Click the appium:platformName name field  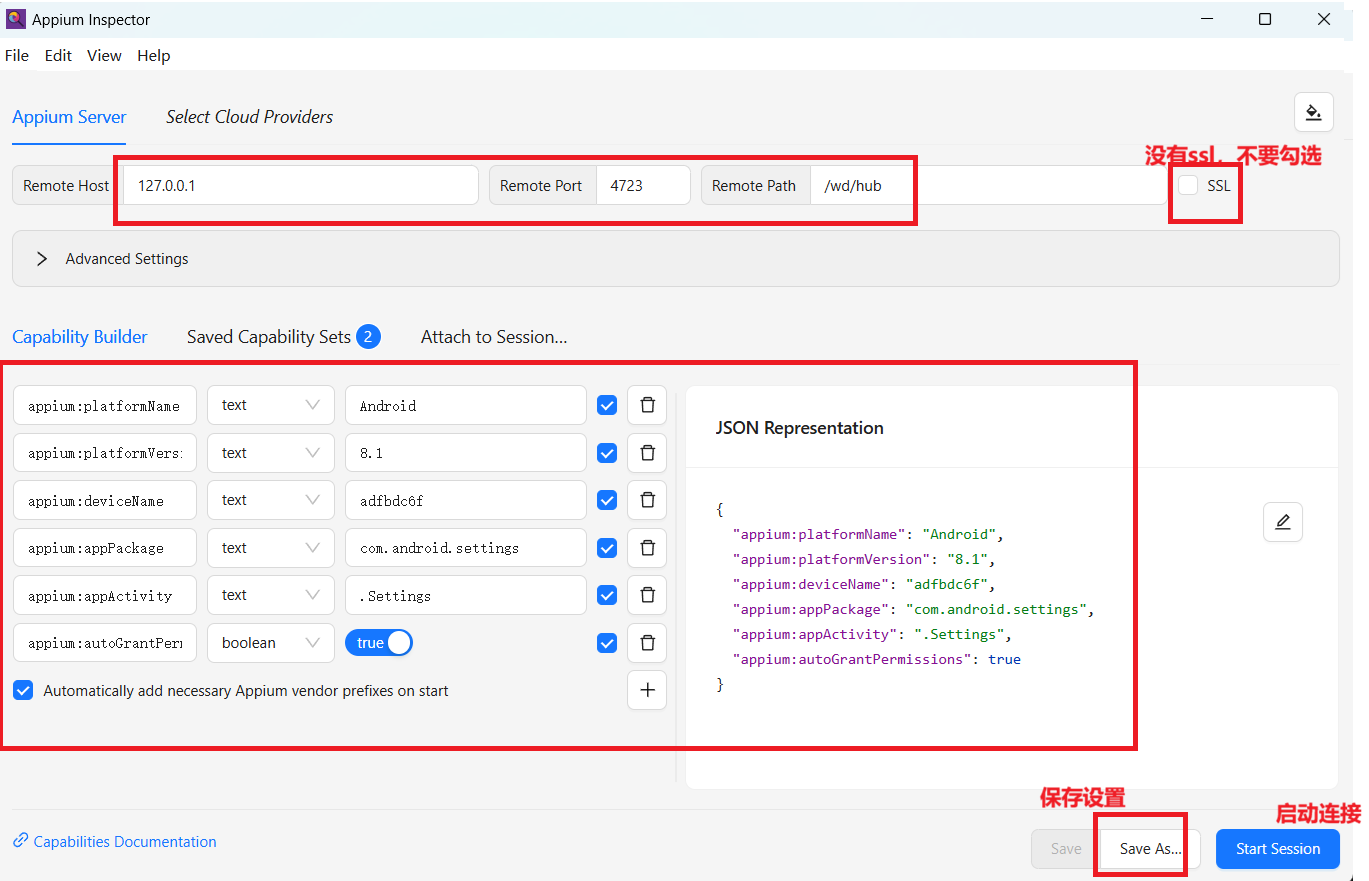coord(105,405)
